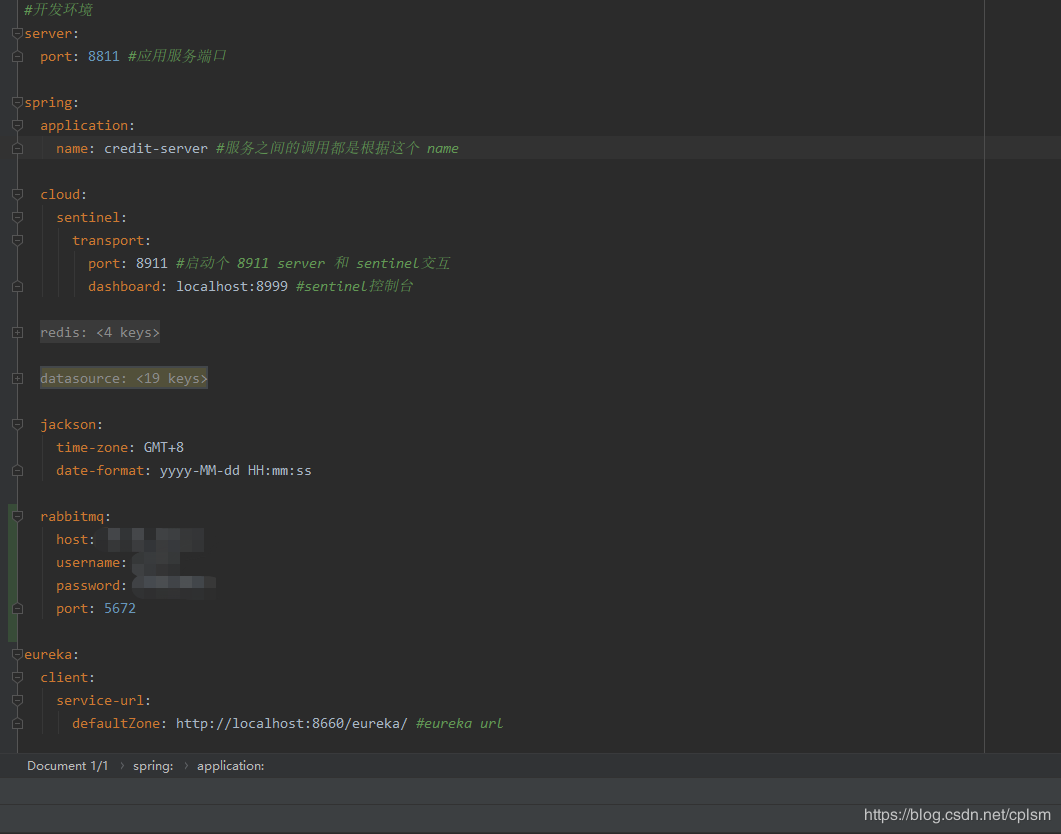Screen dimensions: 1061x834
Task: Click Document 1/1 in the breadcrumbs
Action: point(67,765)
